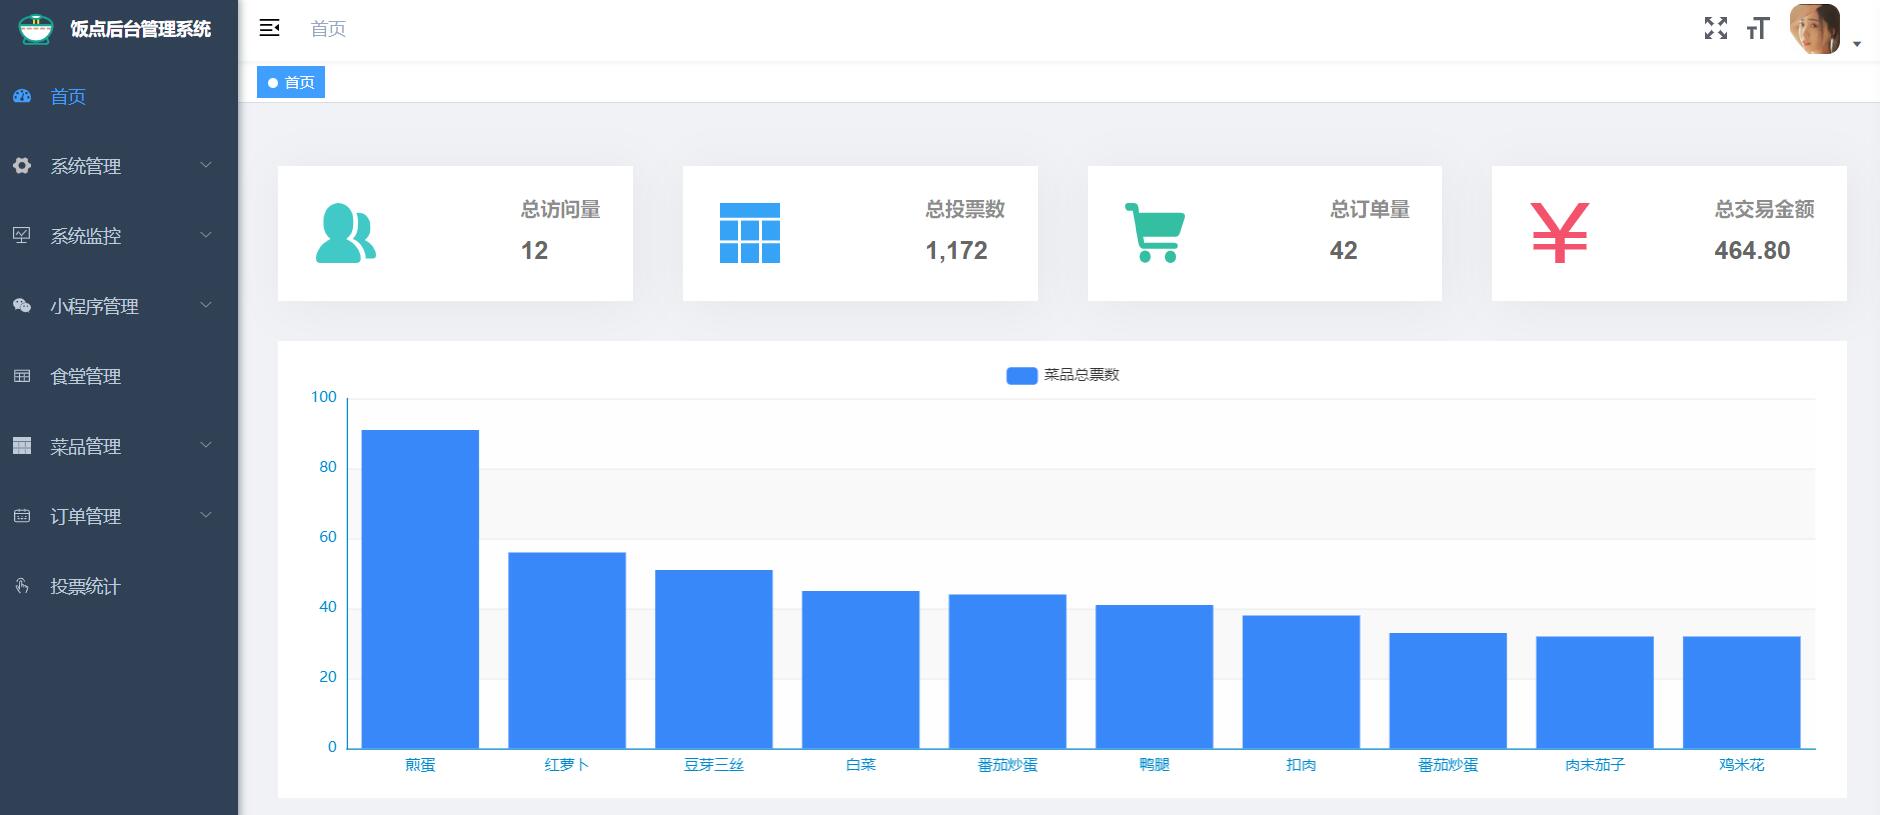Click the yen total transaction icon

point(1559,233)
